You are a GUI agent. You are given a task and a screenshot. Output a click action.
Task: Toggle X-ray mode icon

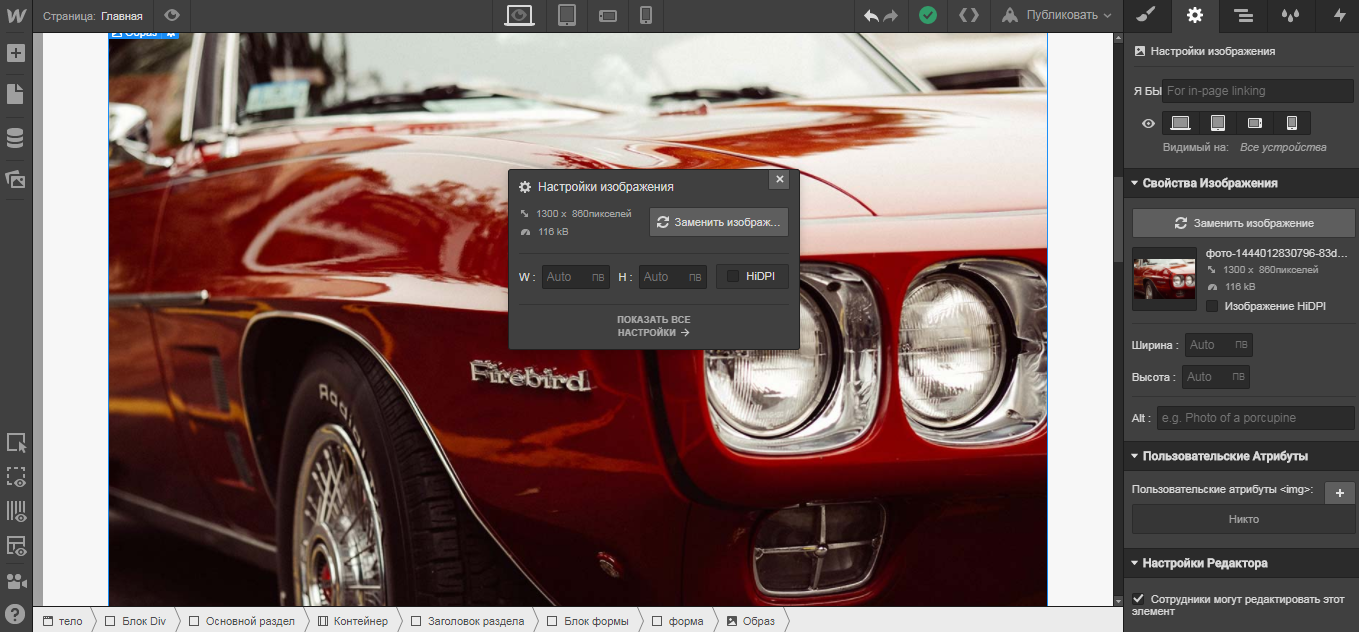[15, 546]
